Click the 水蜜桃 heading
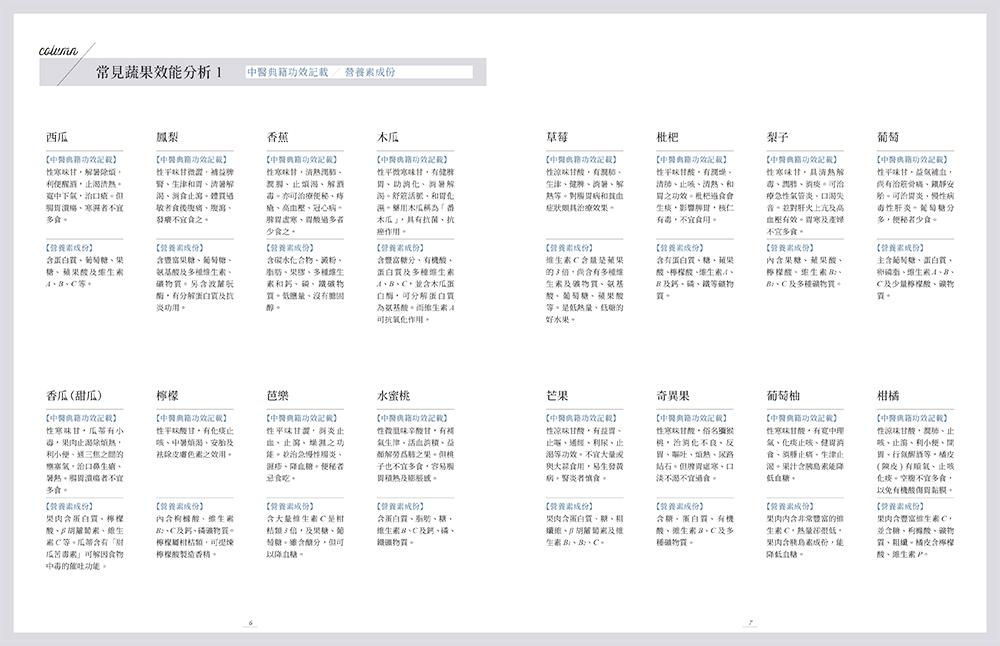This screenshot has width=1000, height=646. pos(393,396)
